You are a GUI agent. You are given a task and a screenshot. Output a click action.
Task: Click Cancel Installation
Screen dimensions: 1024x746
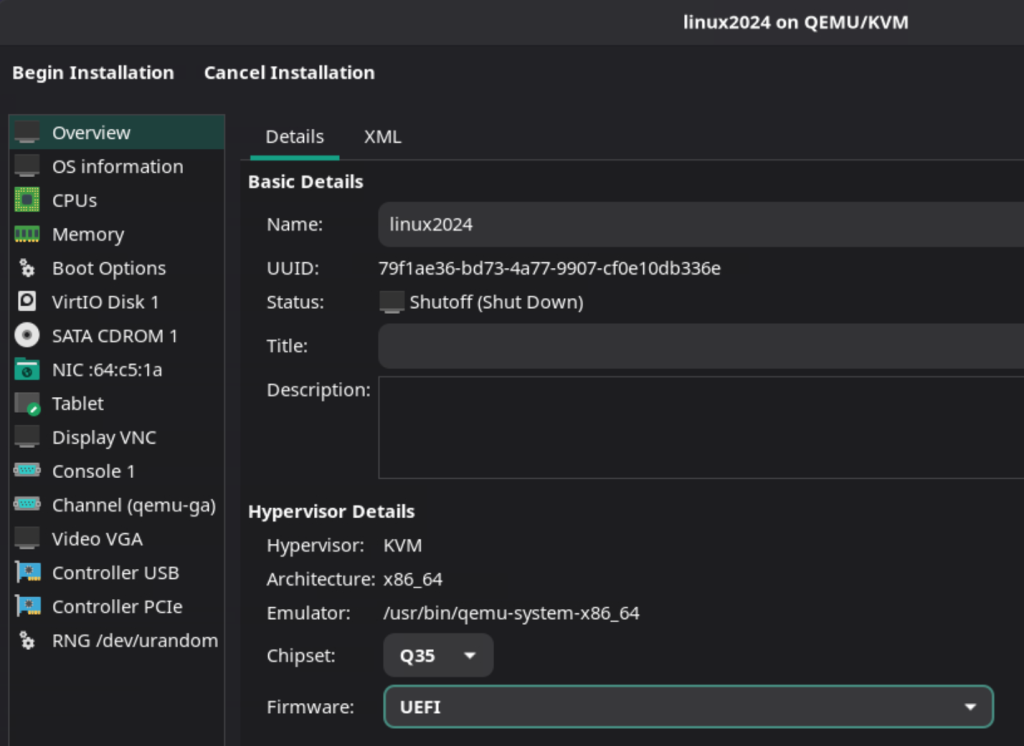(289, 73)
